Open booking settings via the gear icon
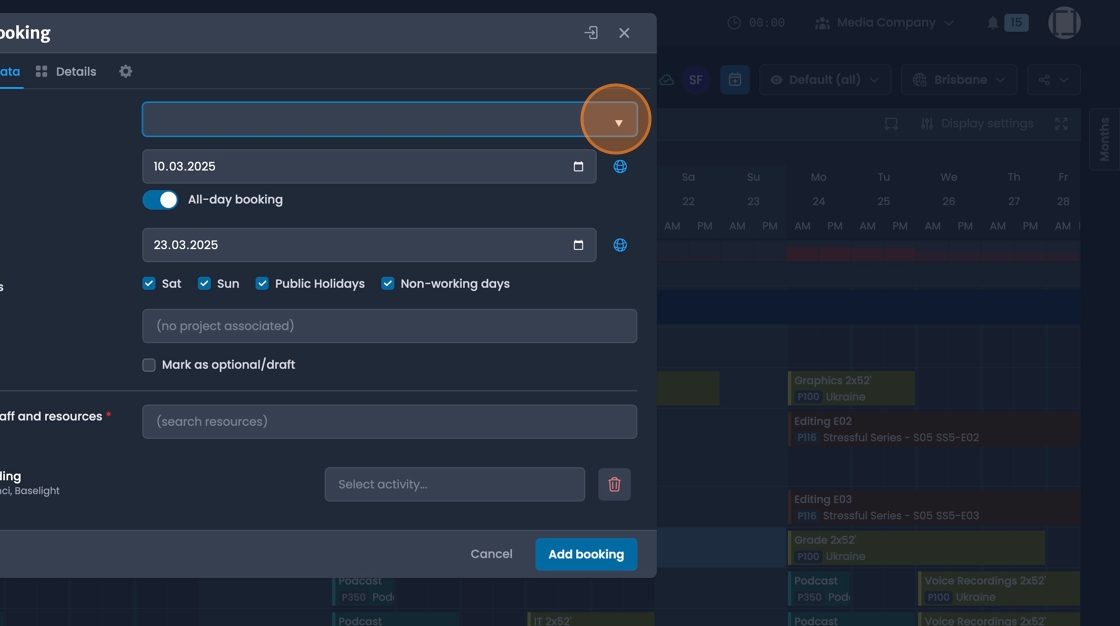The height and width of the screenshot is (626, 1120). [x=127, y=71]
